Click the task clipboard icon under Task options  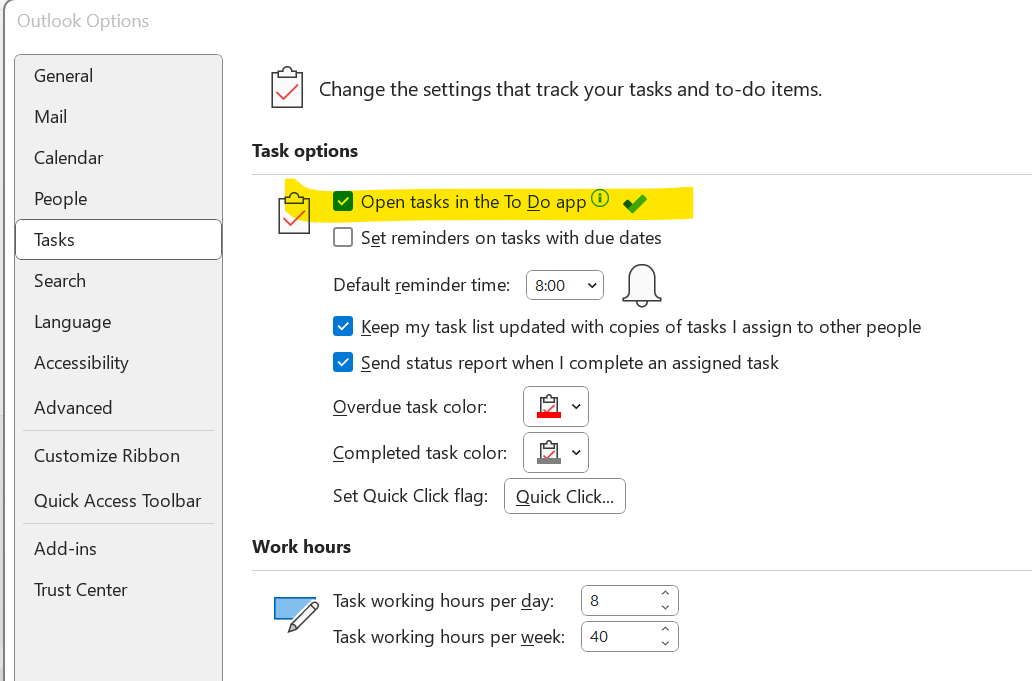coord(294,214)
